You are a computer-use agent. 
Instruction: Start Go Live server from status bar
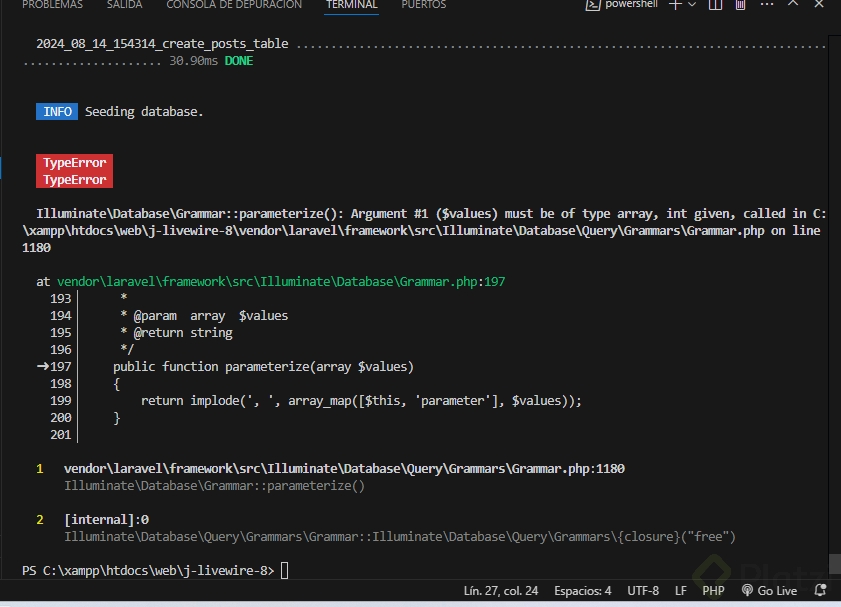(x=770, y=591)
